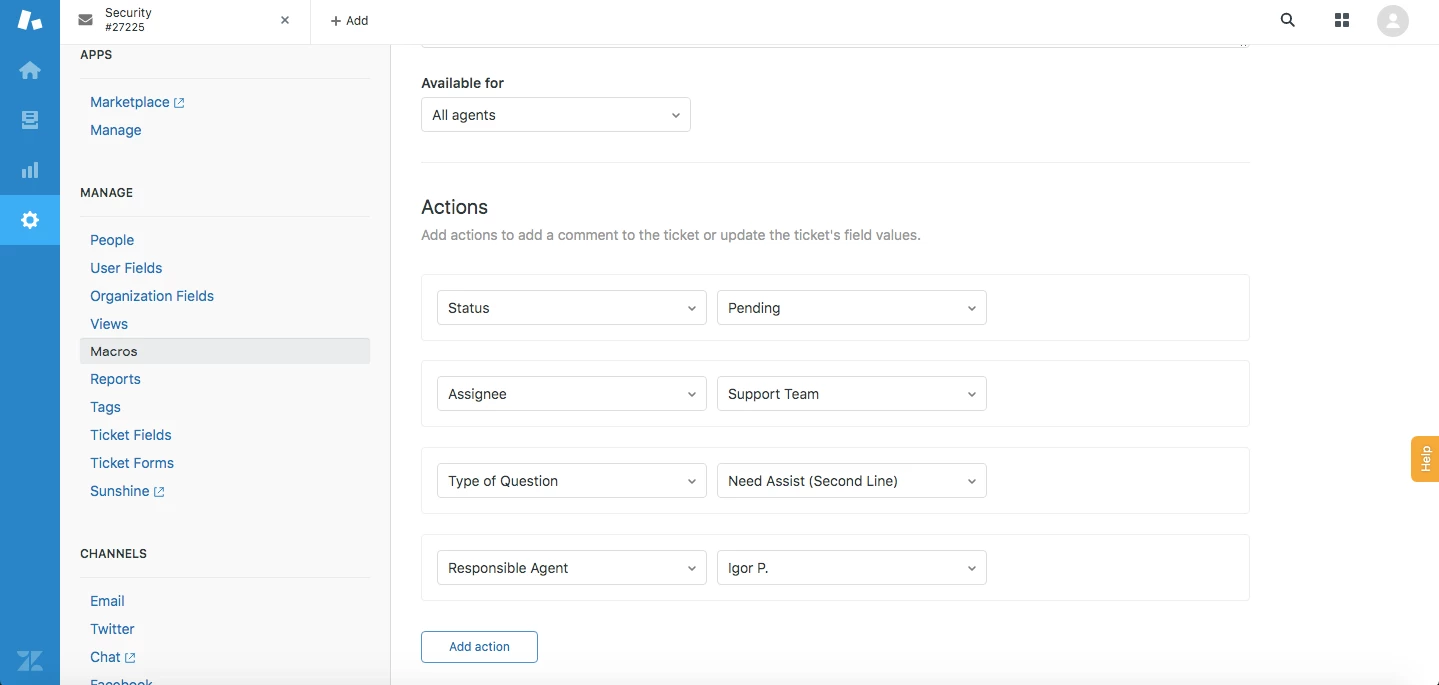Click the Admin gear icon
Screen dimensions: 1439x685
[x=30, y=220]
